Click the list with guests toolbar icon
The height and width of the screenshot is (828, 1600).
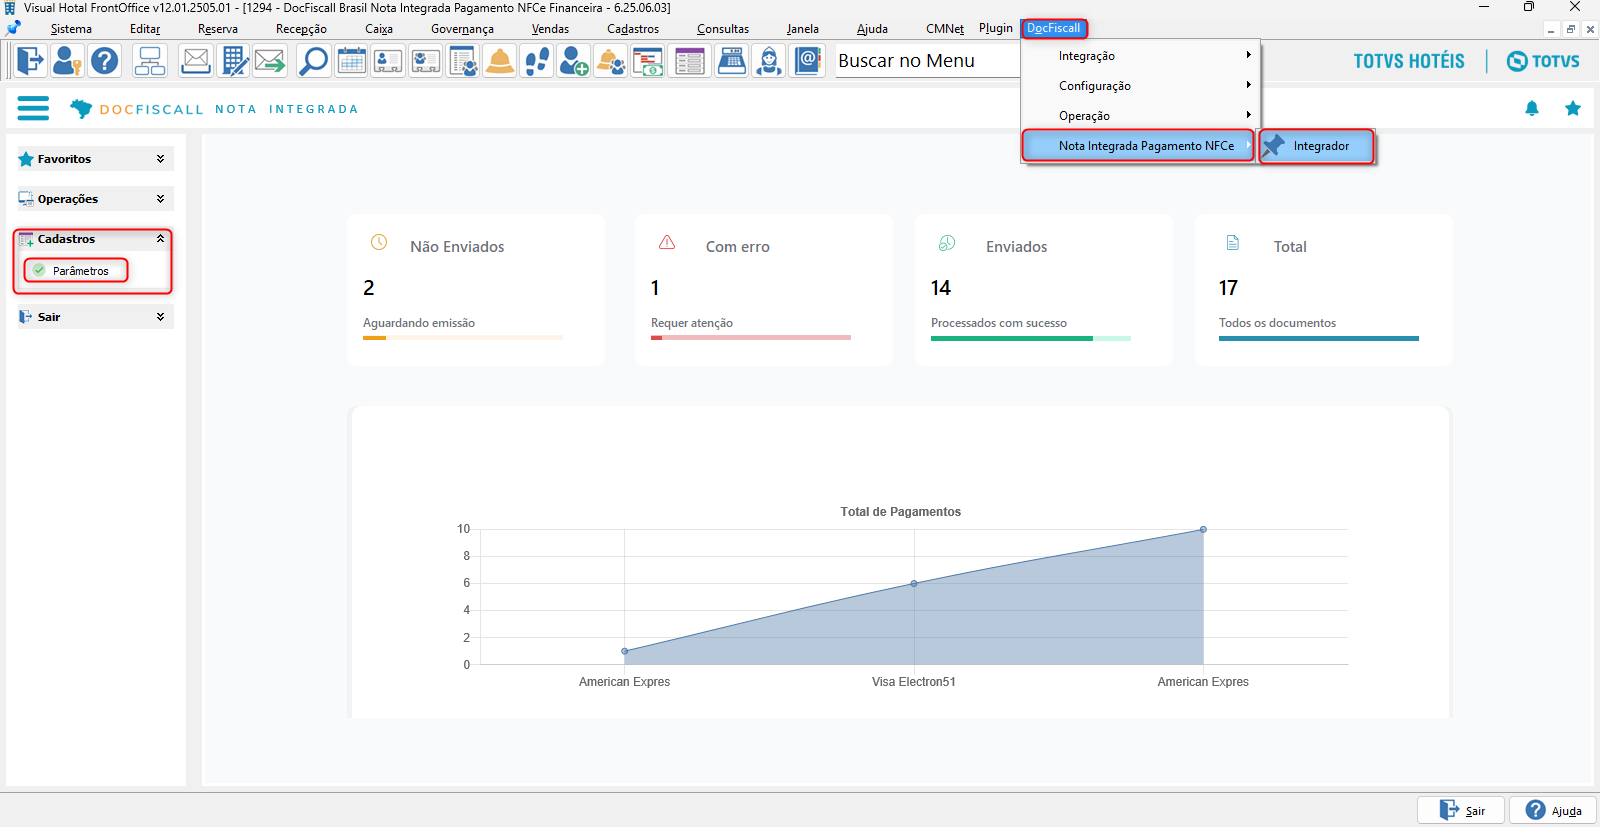462,61
